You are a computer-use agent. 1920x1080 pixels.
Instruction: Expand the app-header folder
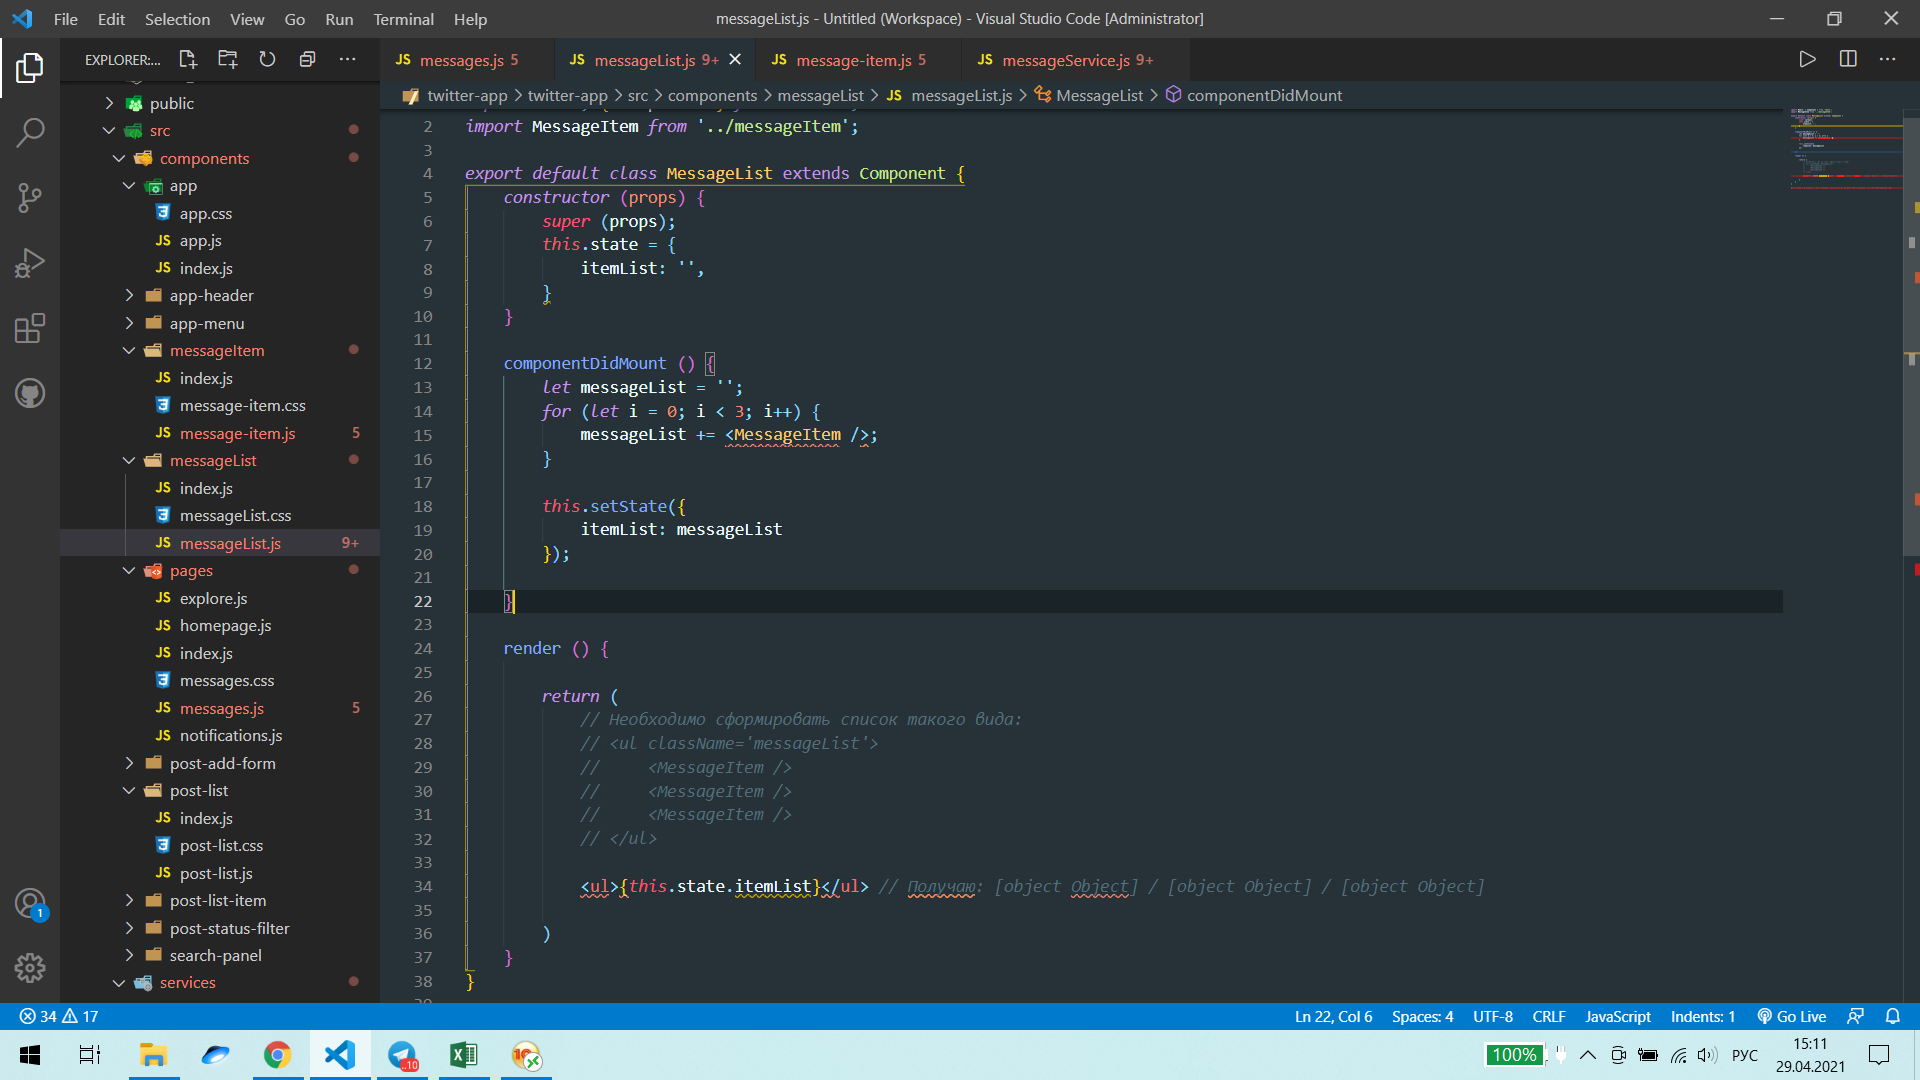coord(211,295)
